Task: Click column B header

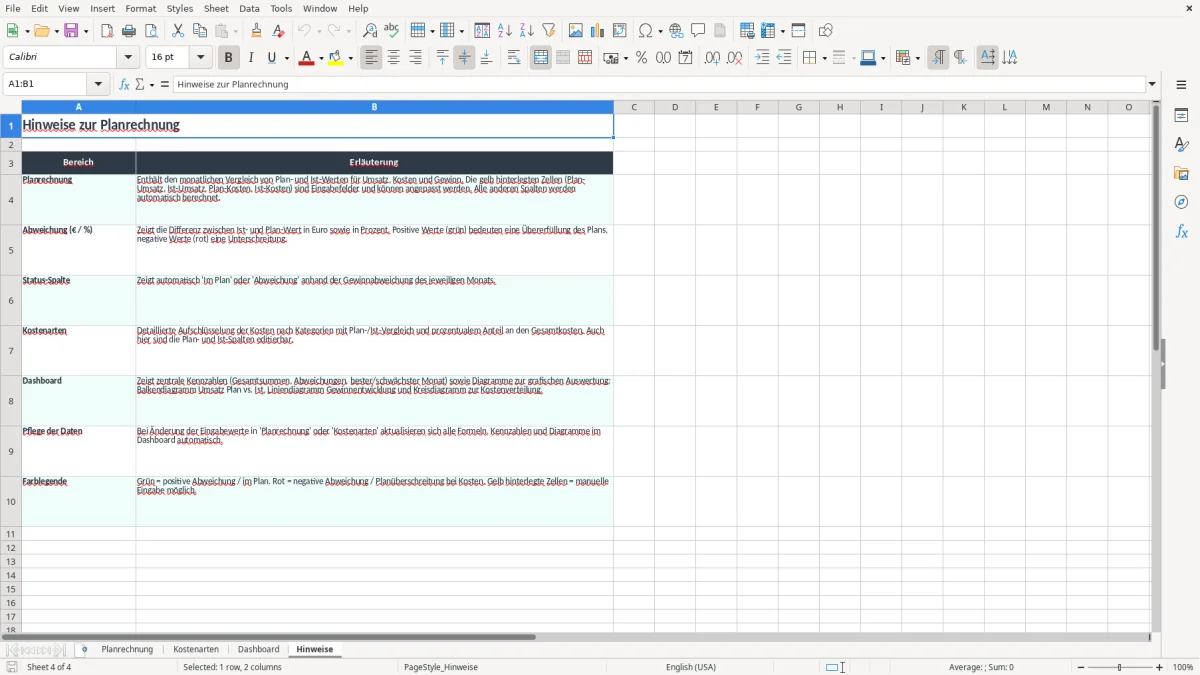Action: 374,107
